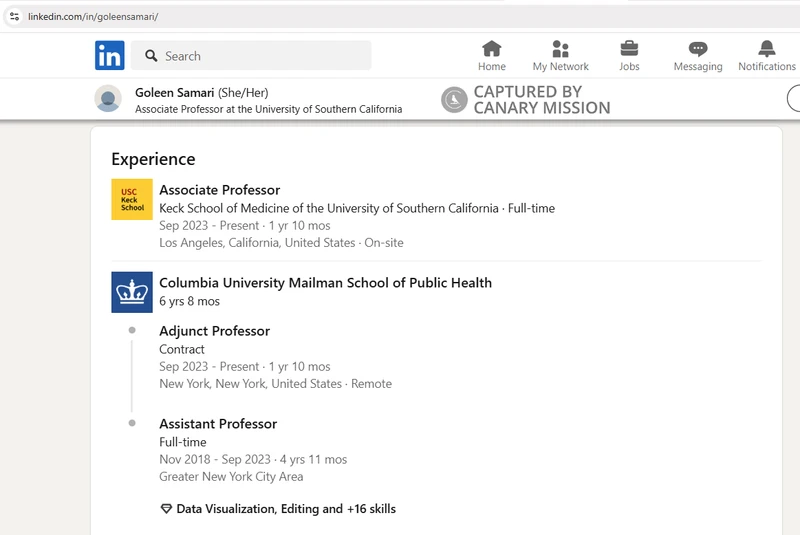Open the Messaging chat icon
The height and width of the screenshot is (535, 800).
click(x=698, y=49)
